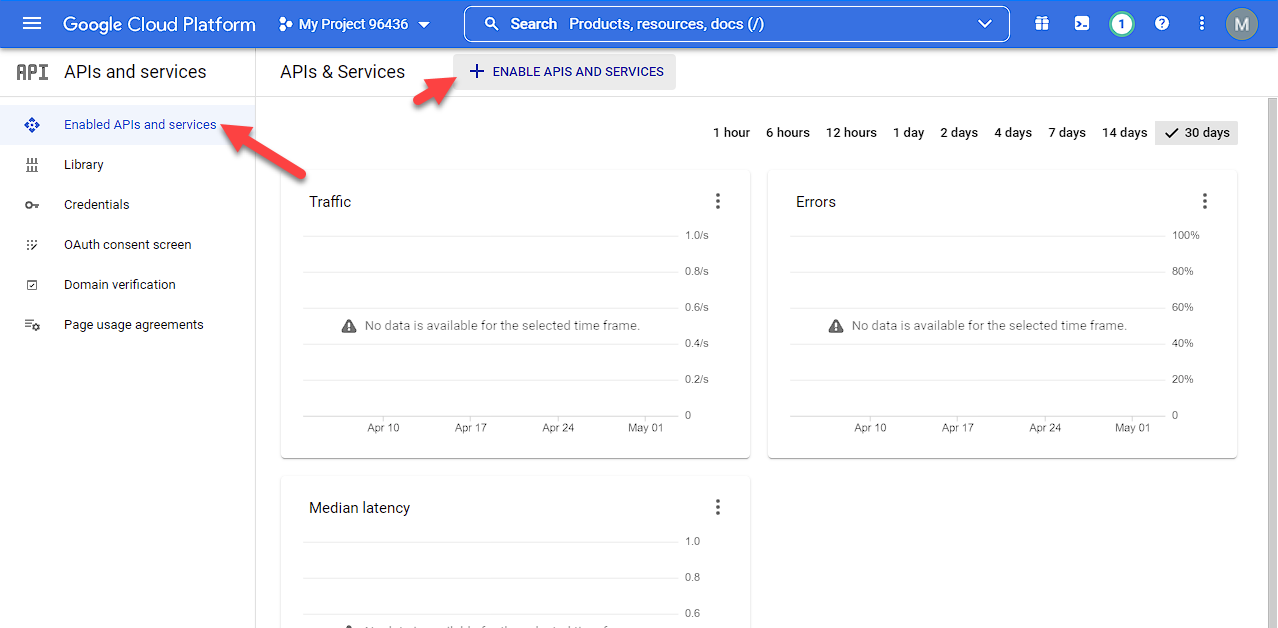1278x628 pixels.
Task: Open Credentials from the sidebar
Action: [x=128, y=205]
